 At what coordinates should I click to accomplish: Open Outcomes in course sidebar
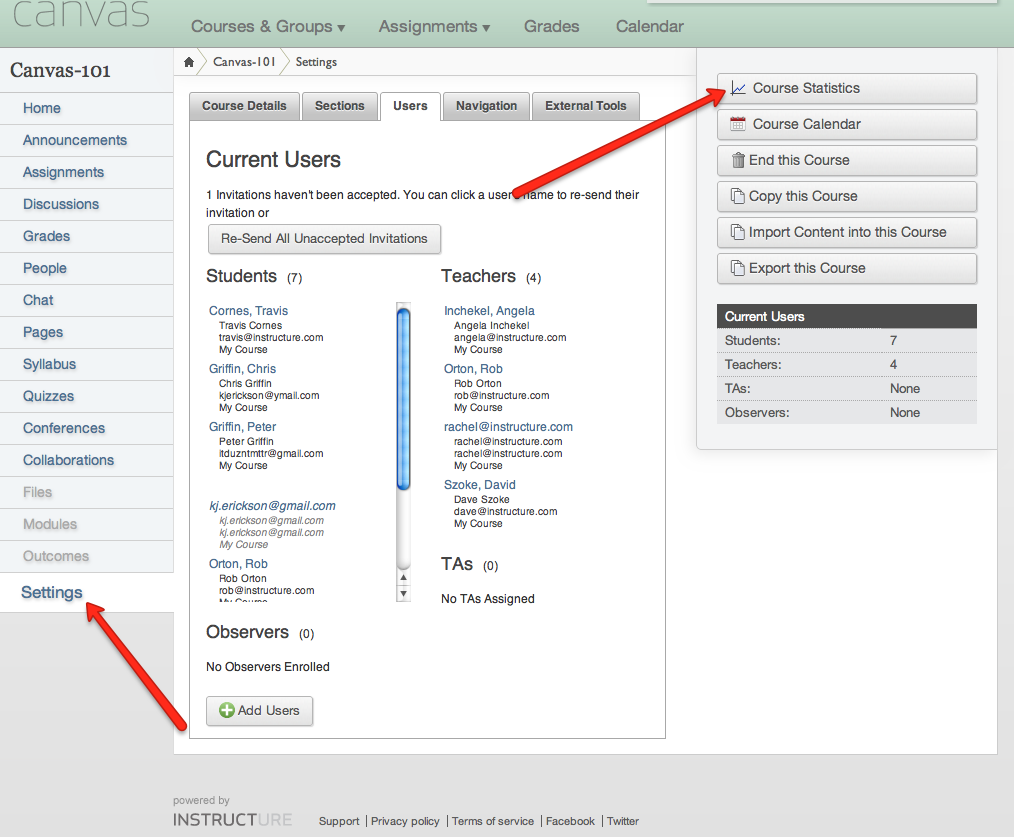click(x=87, y=556)
